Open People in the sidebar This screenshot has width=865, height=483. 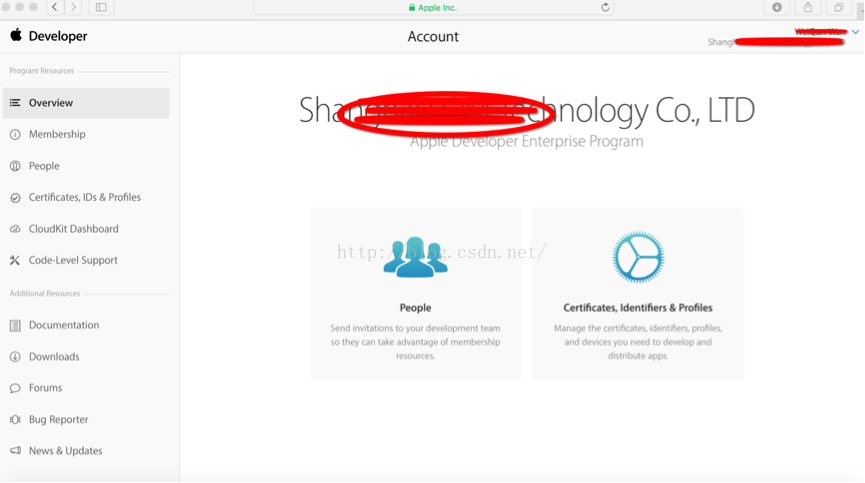[x=44, y=166]
